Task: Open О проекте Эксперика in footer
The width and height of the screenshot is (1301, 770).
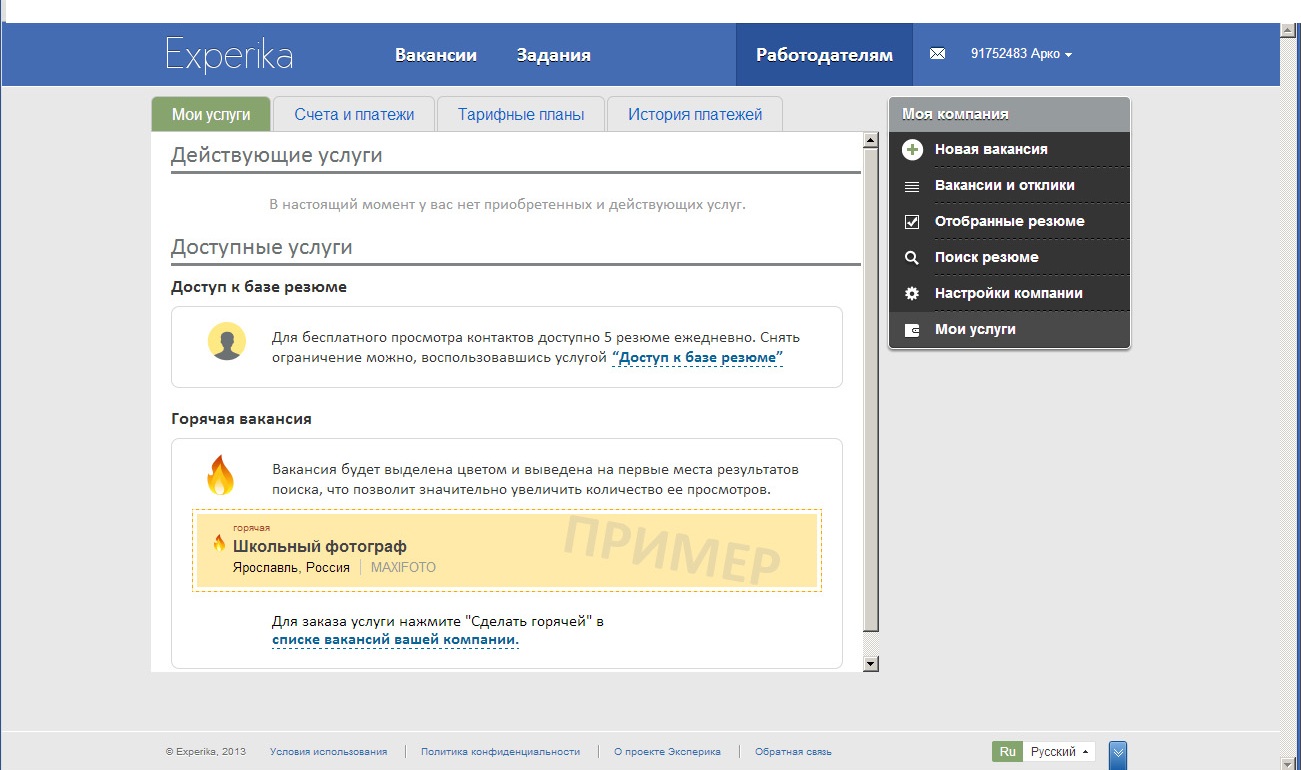Action: (667, 752)
